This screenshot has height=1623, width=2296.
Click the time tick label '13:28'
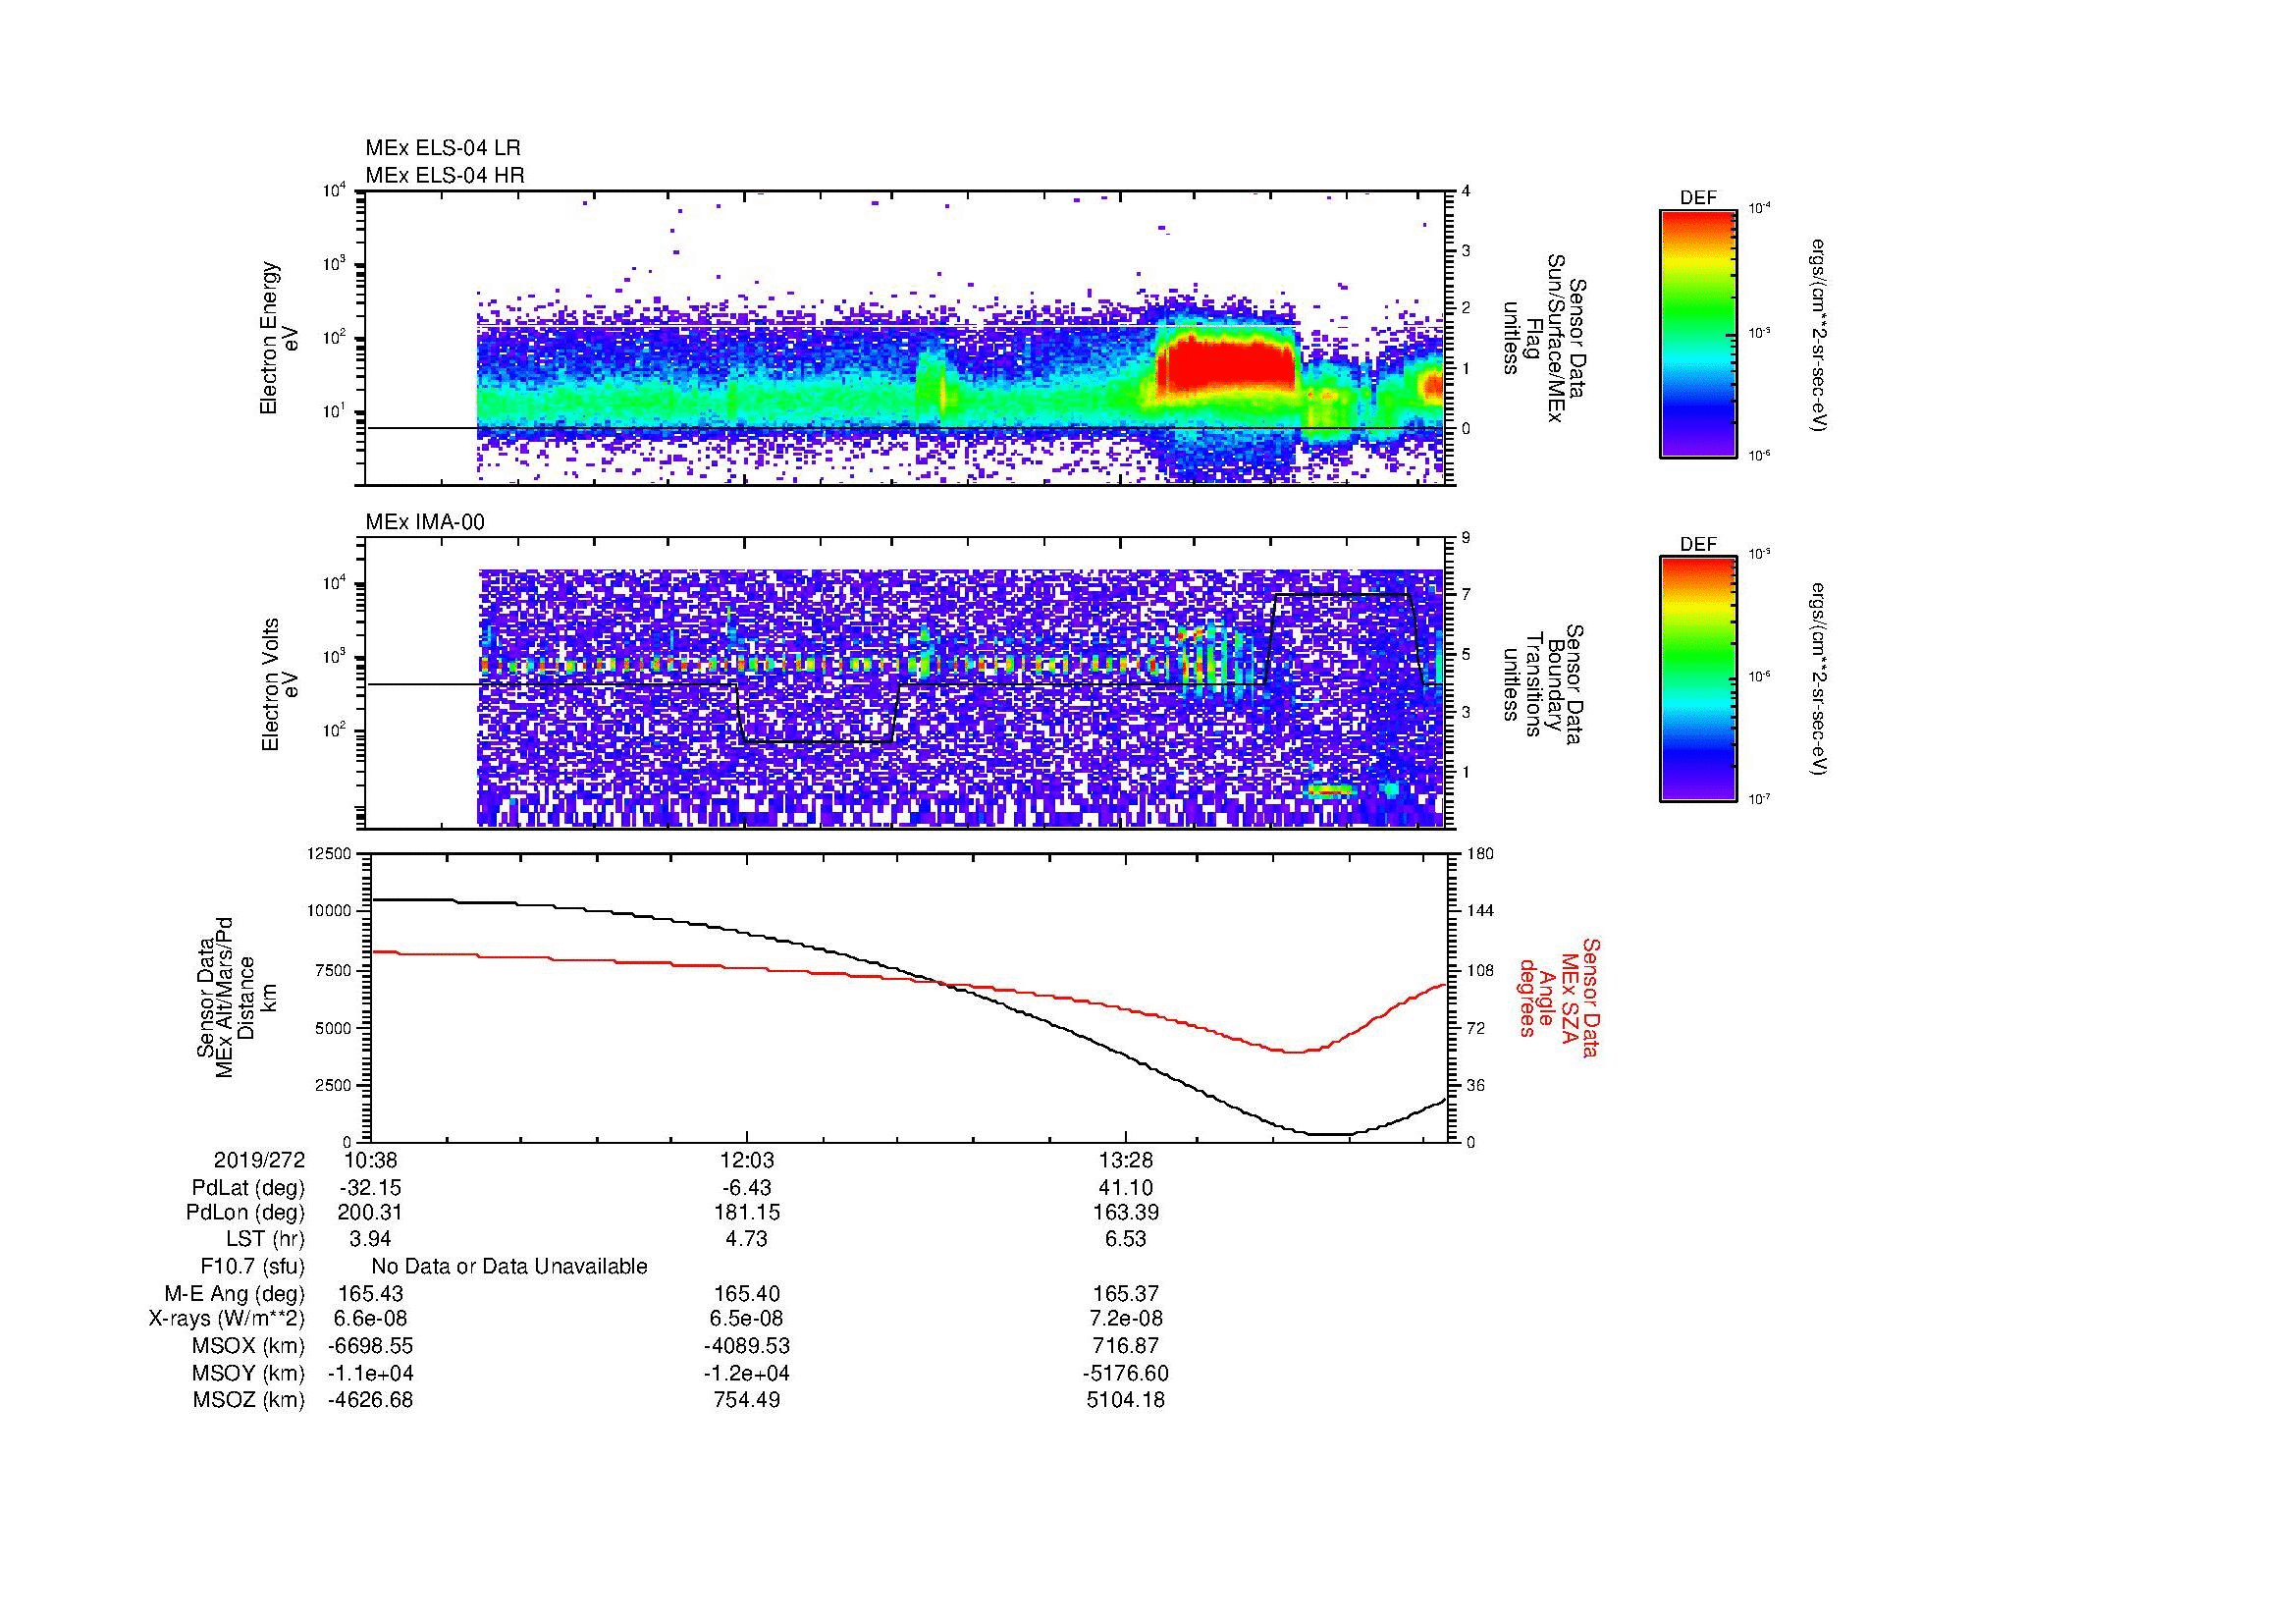[1126, 1160]
